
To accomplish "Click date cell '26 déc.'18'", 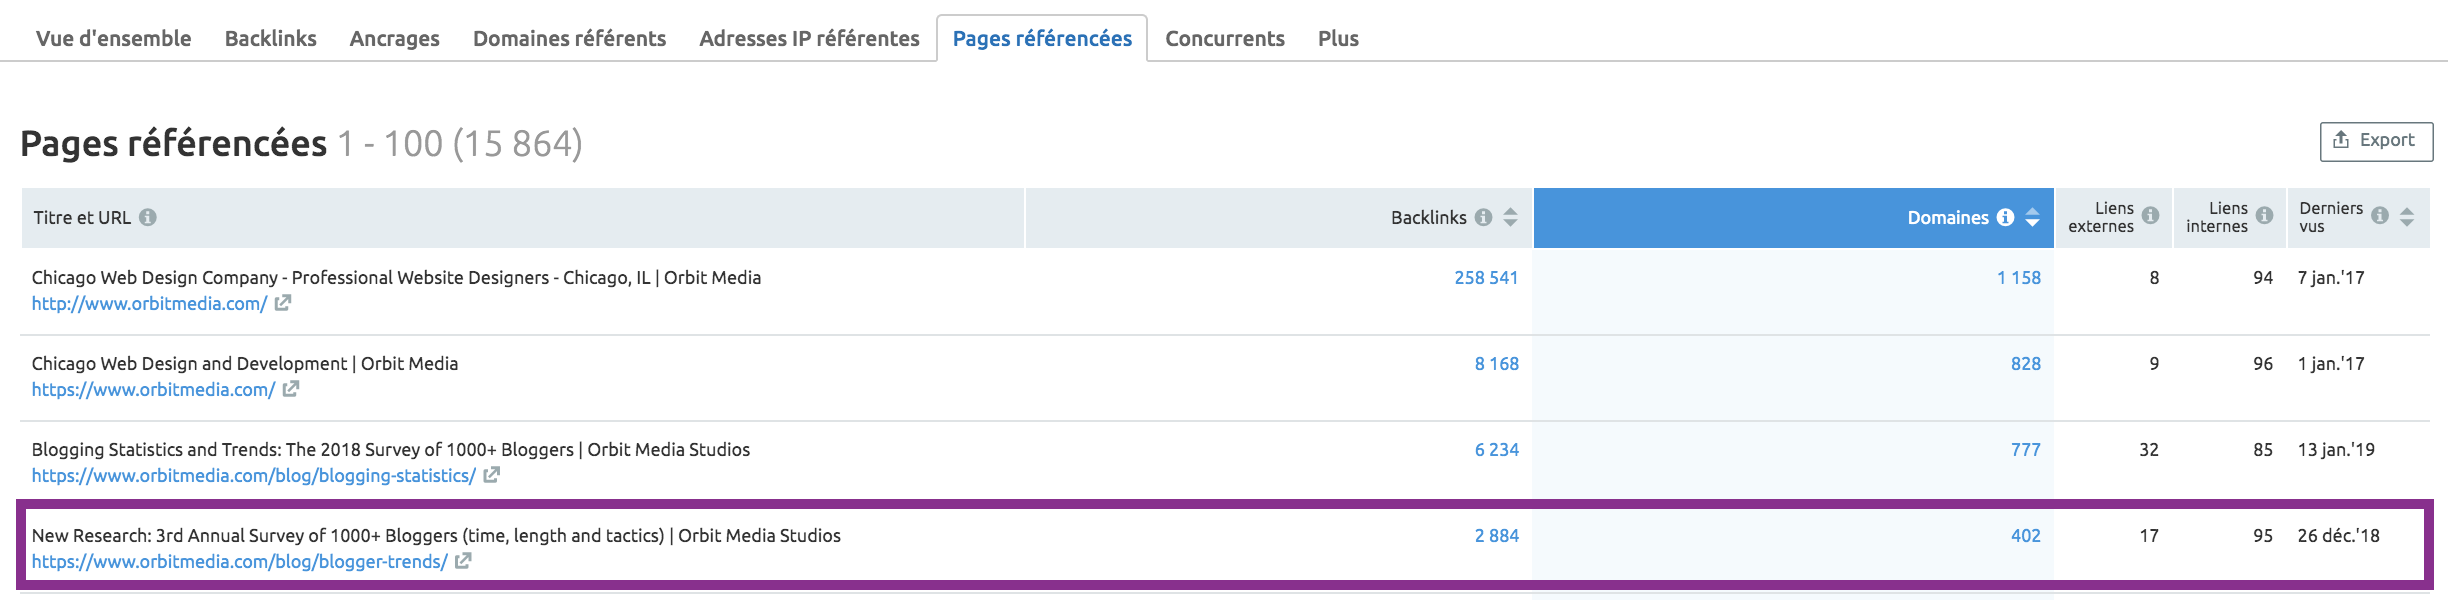I will point(2339,535).
